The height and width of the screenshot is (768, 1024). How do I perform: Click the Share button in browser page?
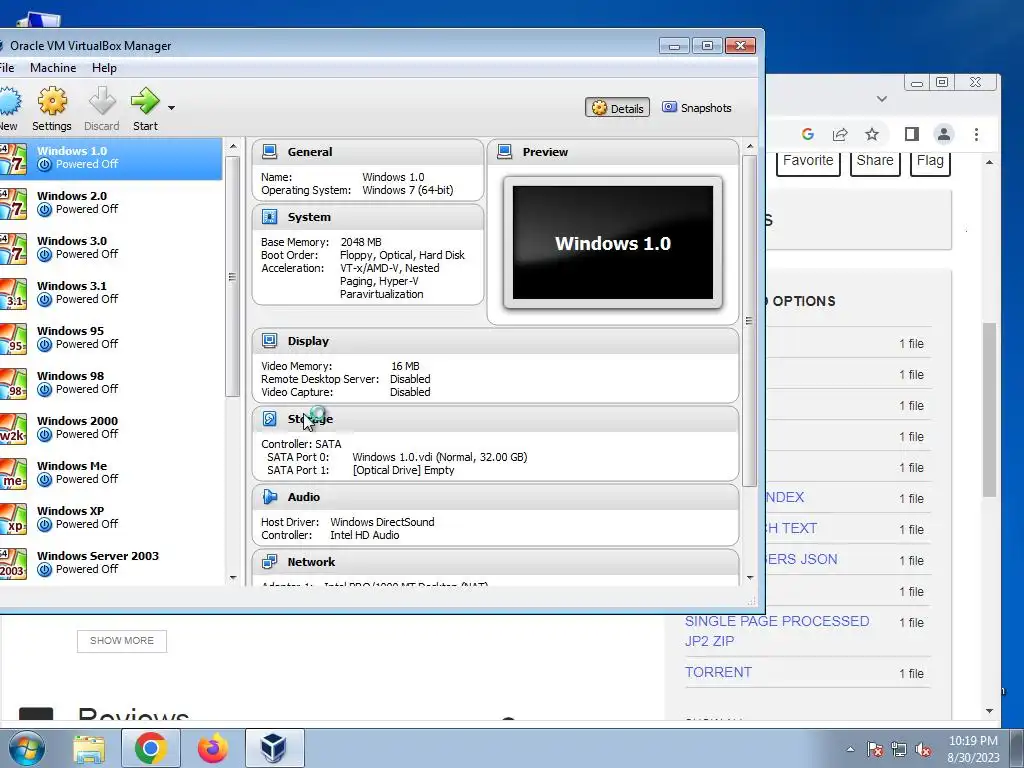874,161
